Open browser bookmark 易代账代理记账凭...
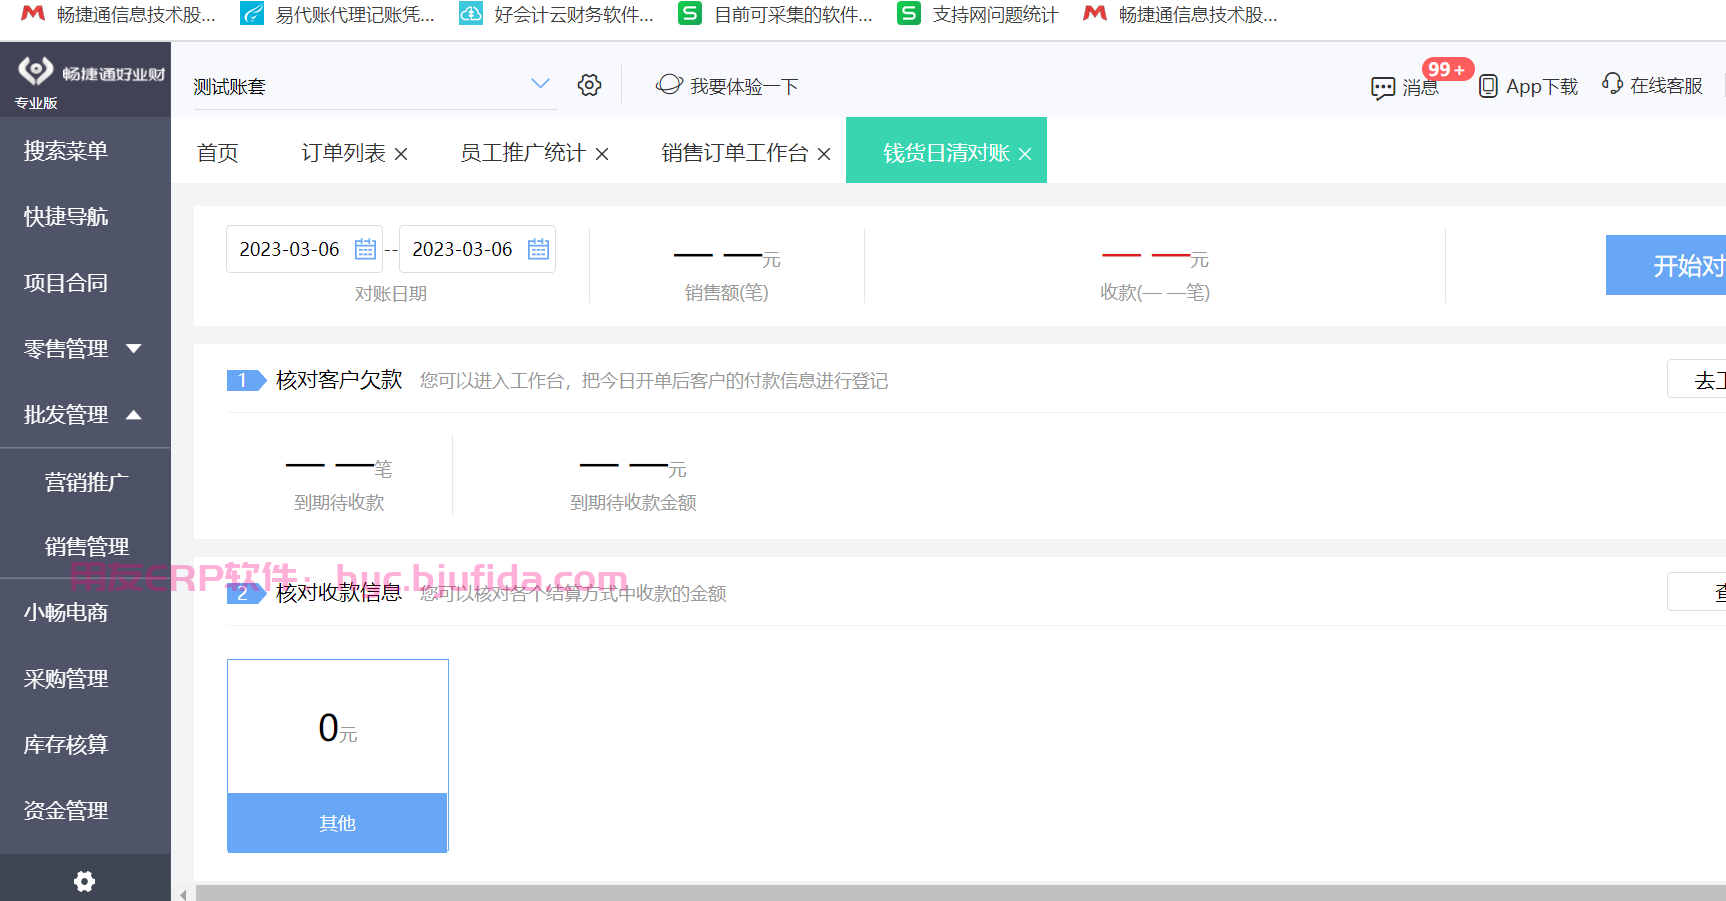Viewport: 1726px width, 901px height. coord(339,14)
